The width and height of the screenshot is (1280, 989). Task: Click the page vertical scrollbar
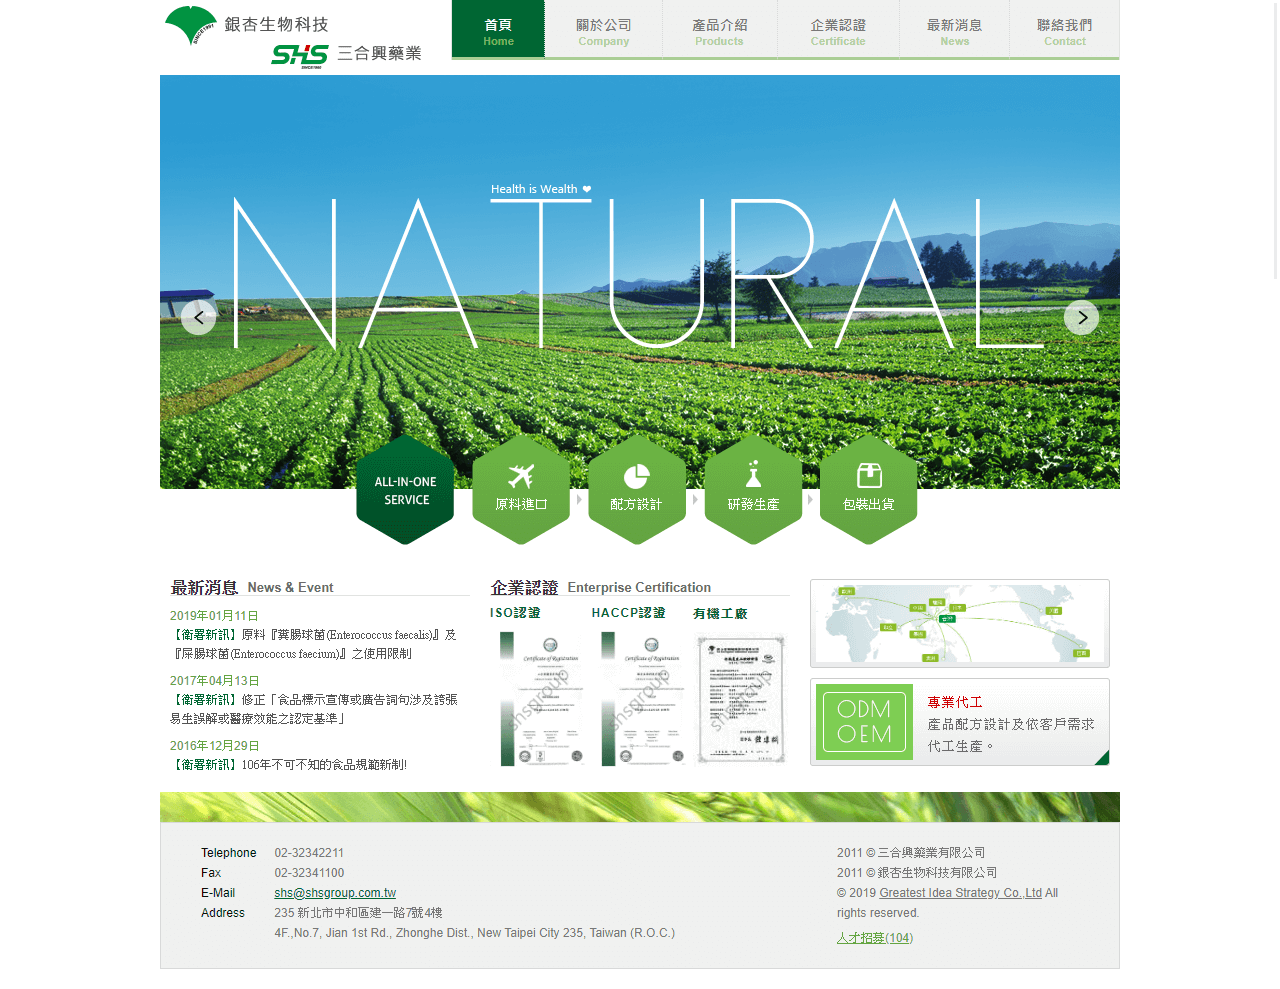pyautogui.click(x=1275, y=140)
